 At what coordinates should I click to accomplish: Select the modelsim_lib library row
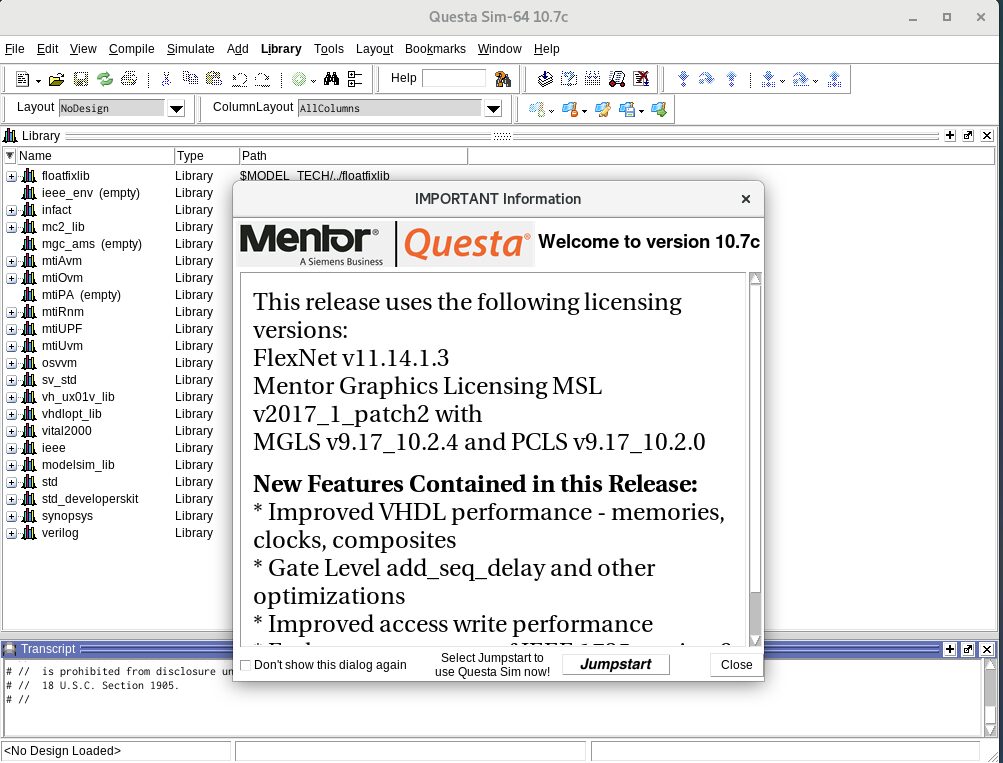(78, 465)
